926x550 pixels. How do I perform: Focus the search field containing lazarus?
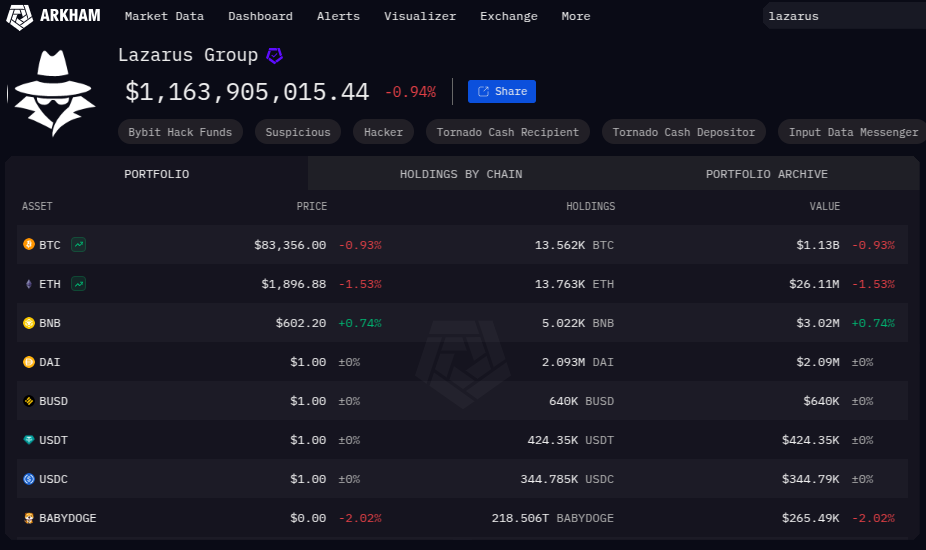(x=845, y=16)
